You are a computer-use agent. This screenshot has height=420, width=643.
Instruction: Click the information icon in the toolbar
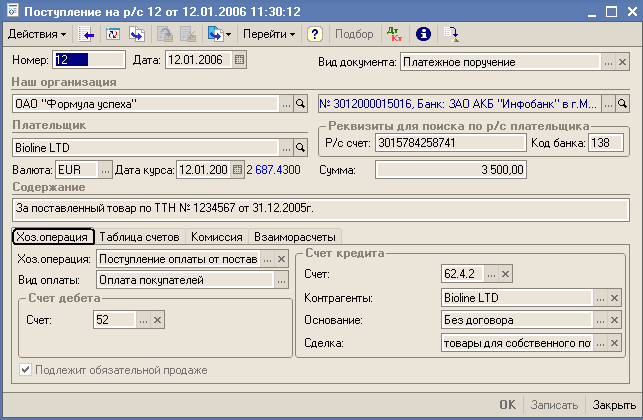pos(423,34)
